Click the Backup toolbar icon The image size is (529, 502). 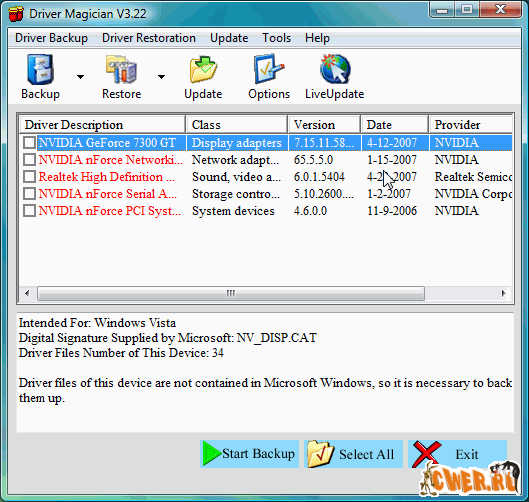(x=40, y=69)
